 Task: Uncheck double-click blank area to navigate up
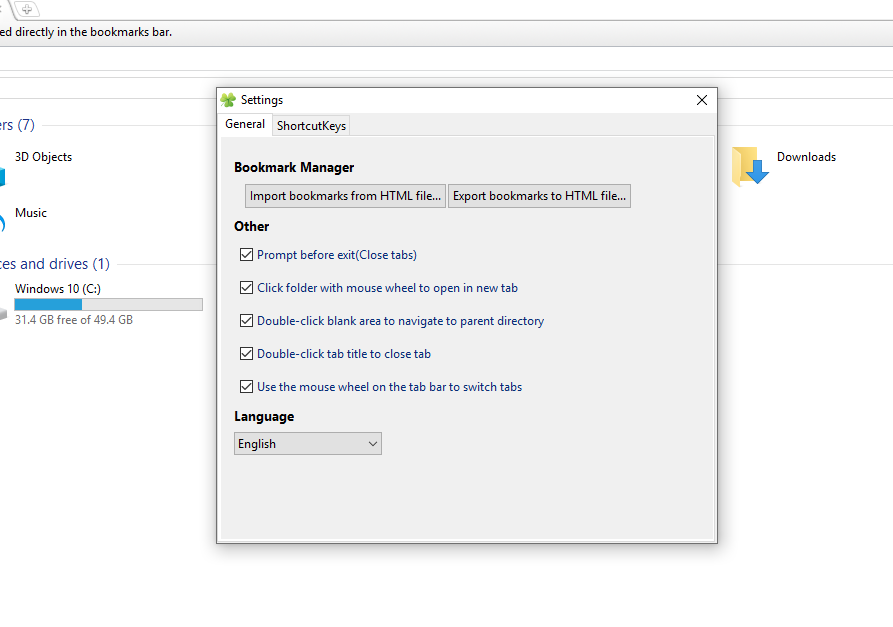tap(247, 321)
